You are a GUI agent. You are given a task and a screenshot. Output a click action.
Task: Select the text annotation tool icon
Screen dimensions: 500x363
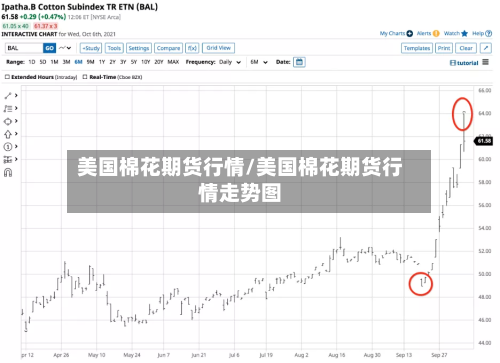point(8,109)
